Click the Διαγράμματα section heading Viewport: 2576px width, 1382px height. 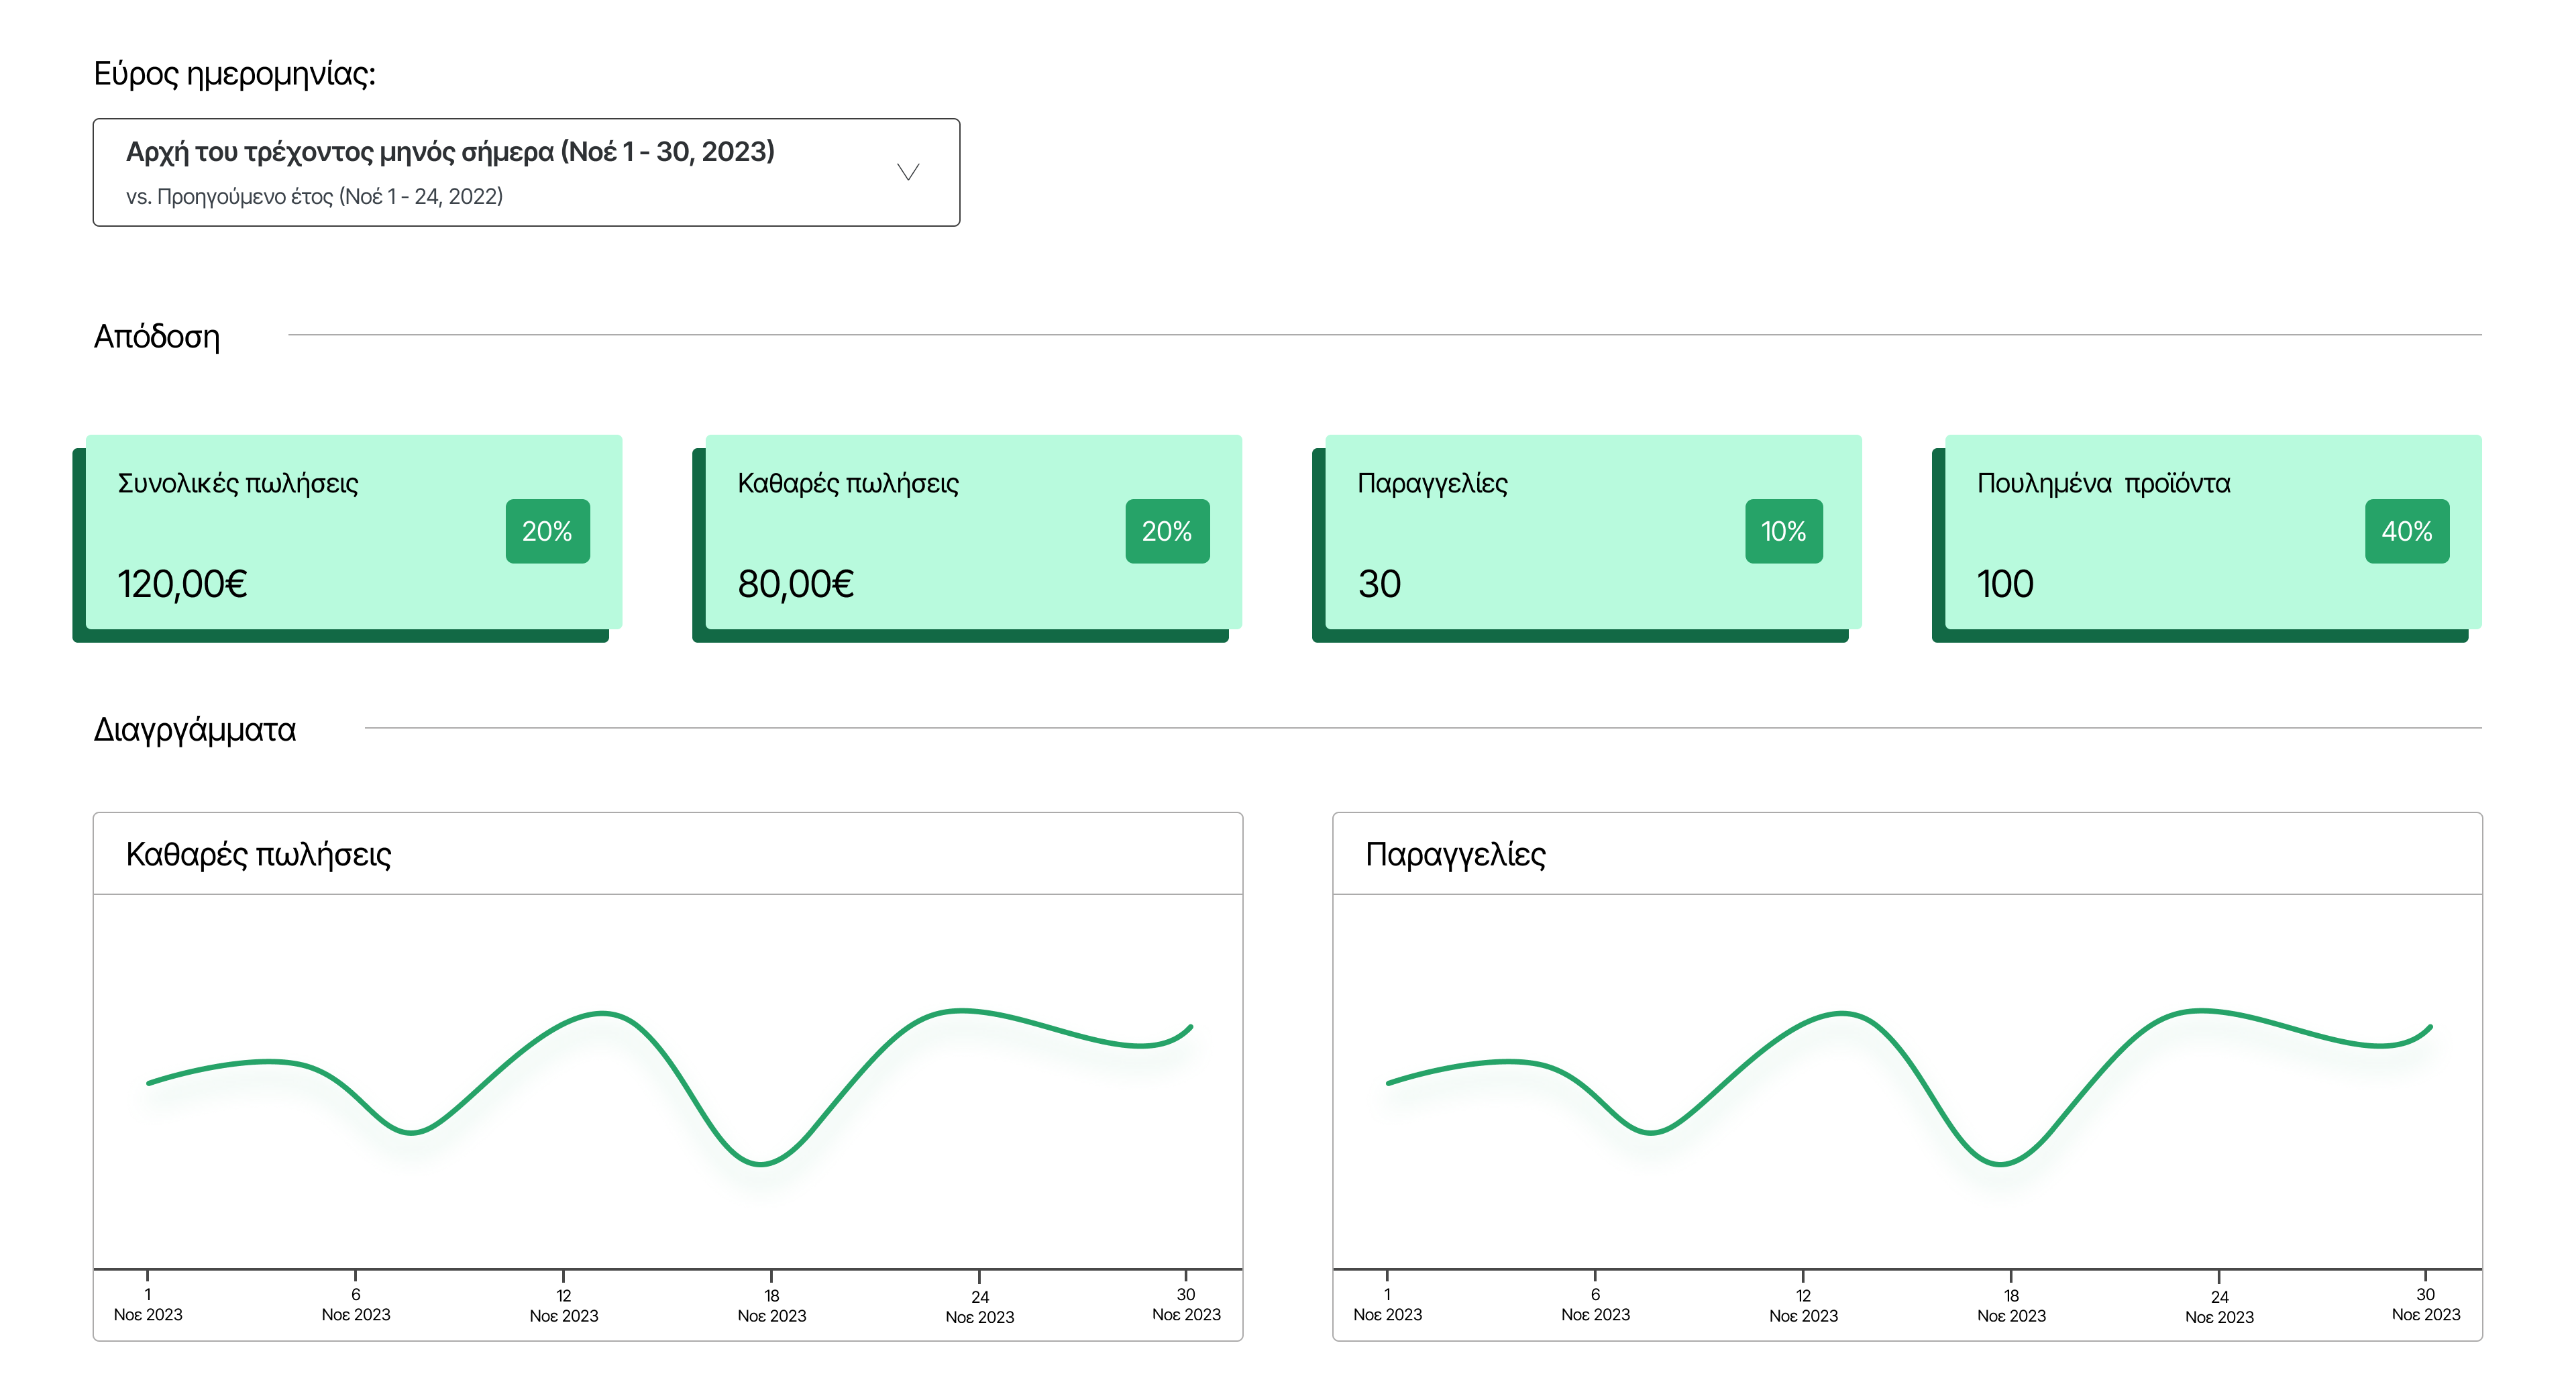click(x=195, y=730)
